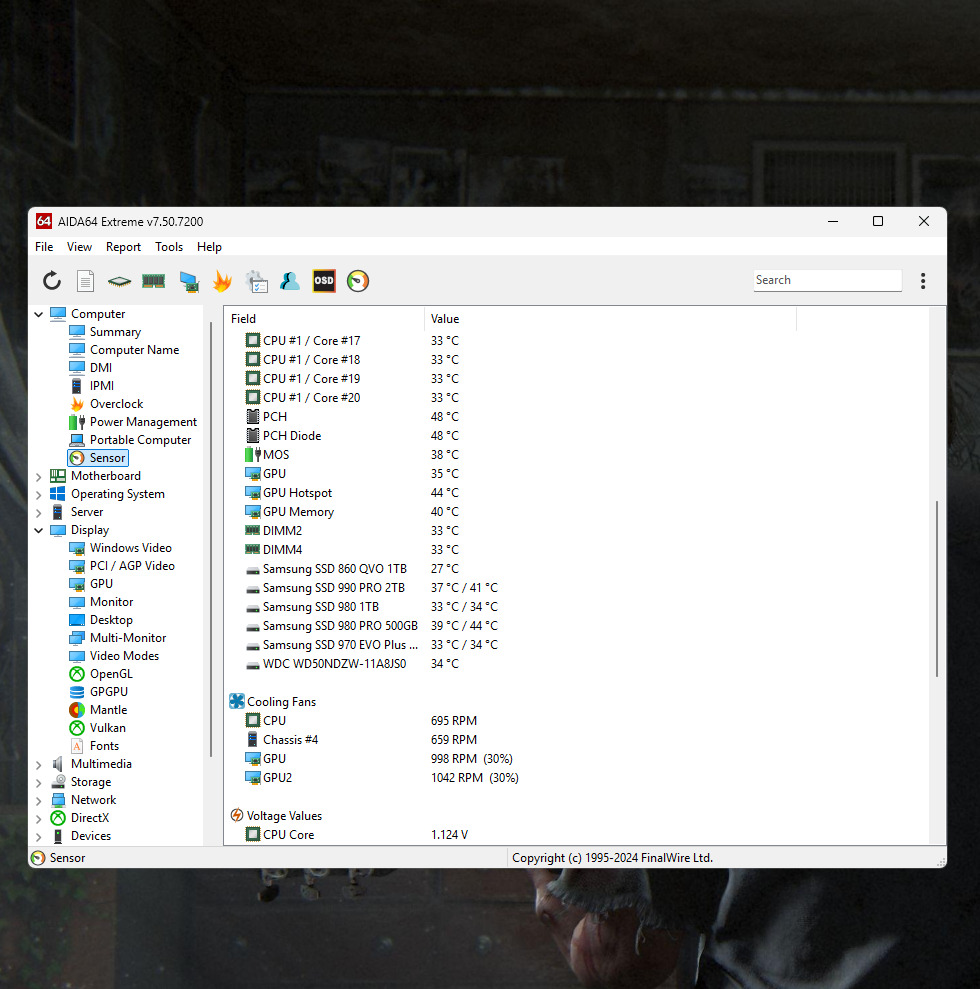980x989 pixels.
Task: Expand the DirectX tree node
Action: click(38, 819)
